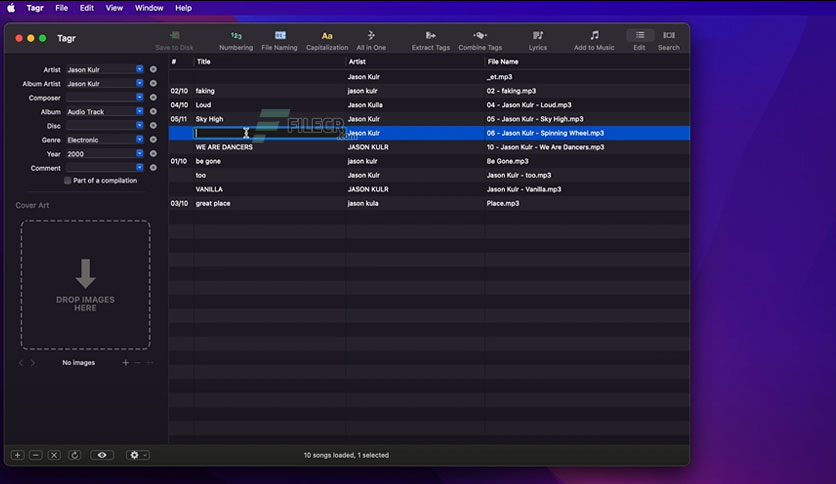Expand the Composer field dropdown
This screenshot has height=484, width=836.
140,98
